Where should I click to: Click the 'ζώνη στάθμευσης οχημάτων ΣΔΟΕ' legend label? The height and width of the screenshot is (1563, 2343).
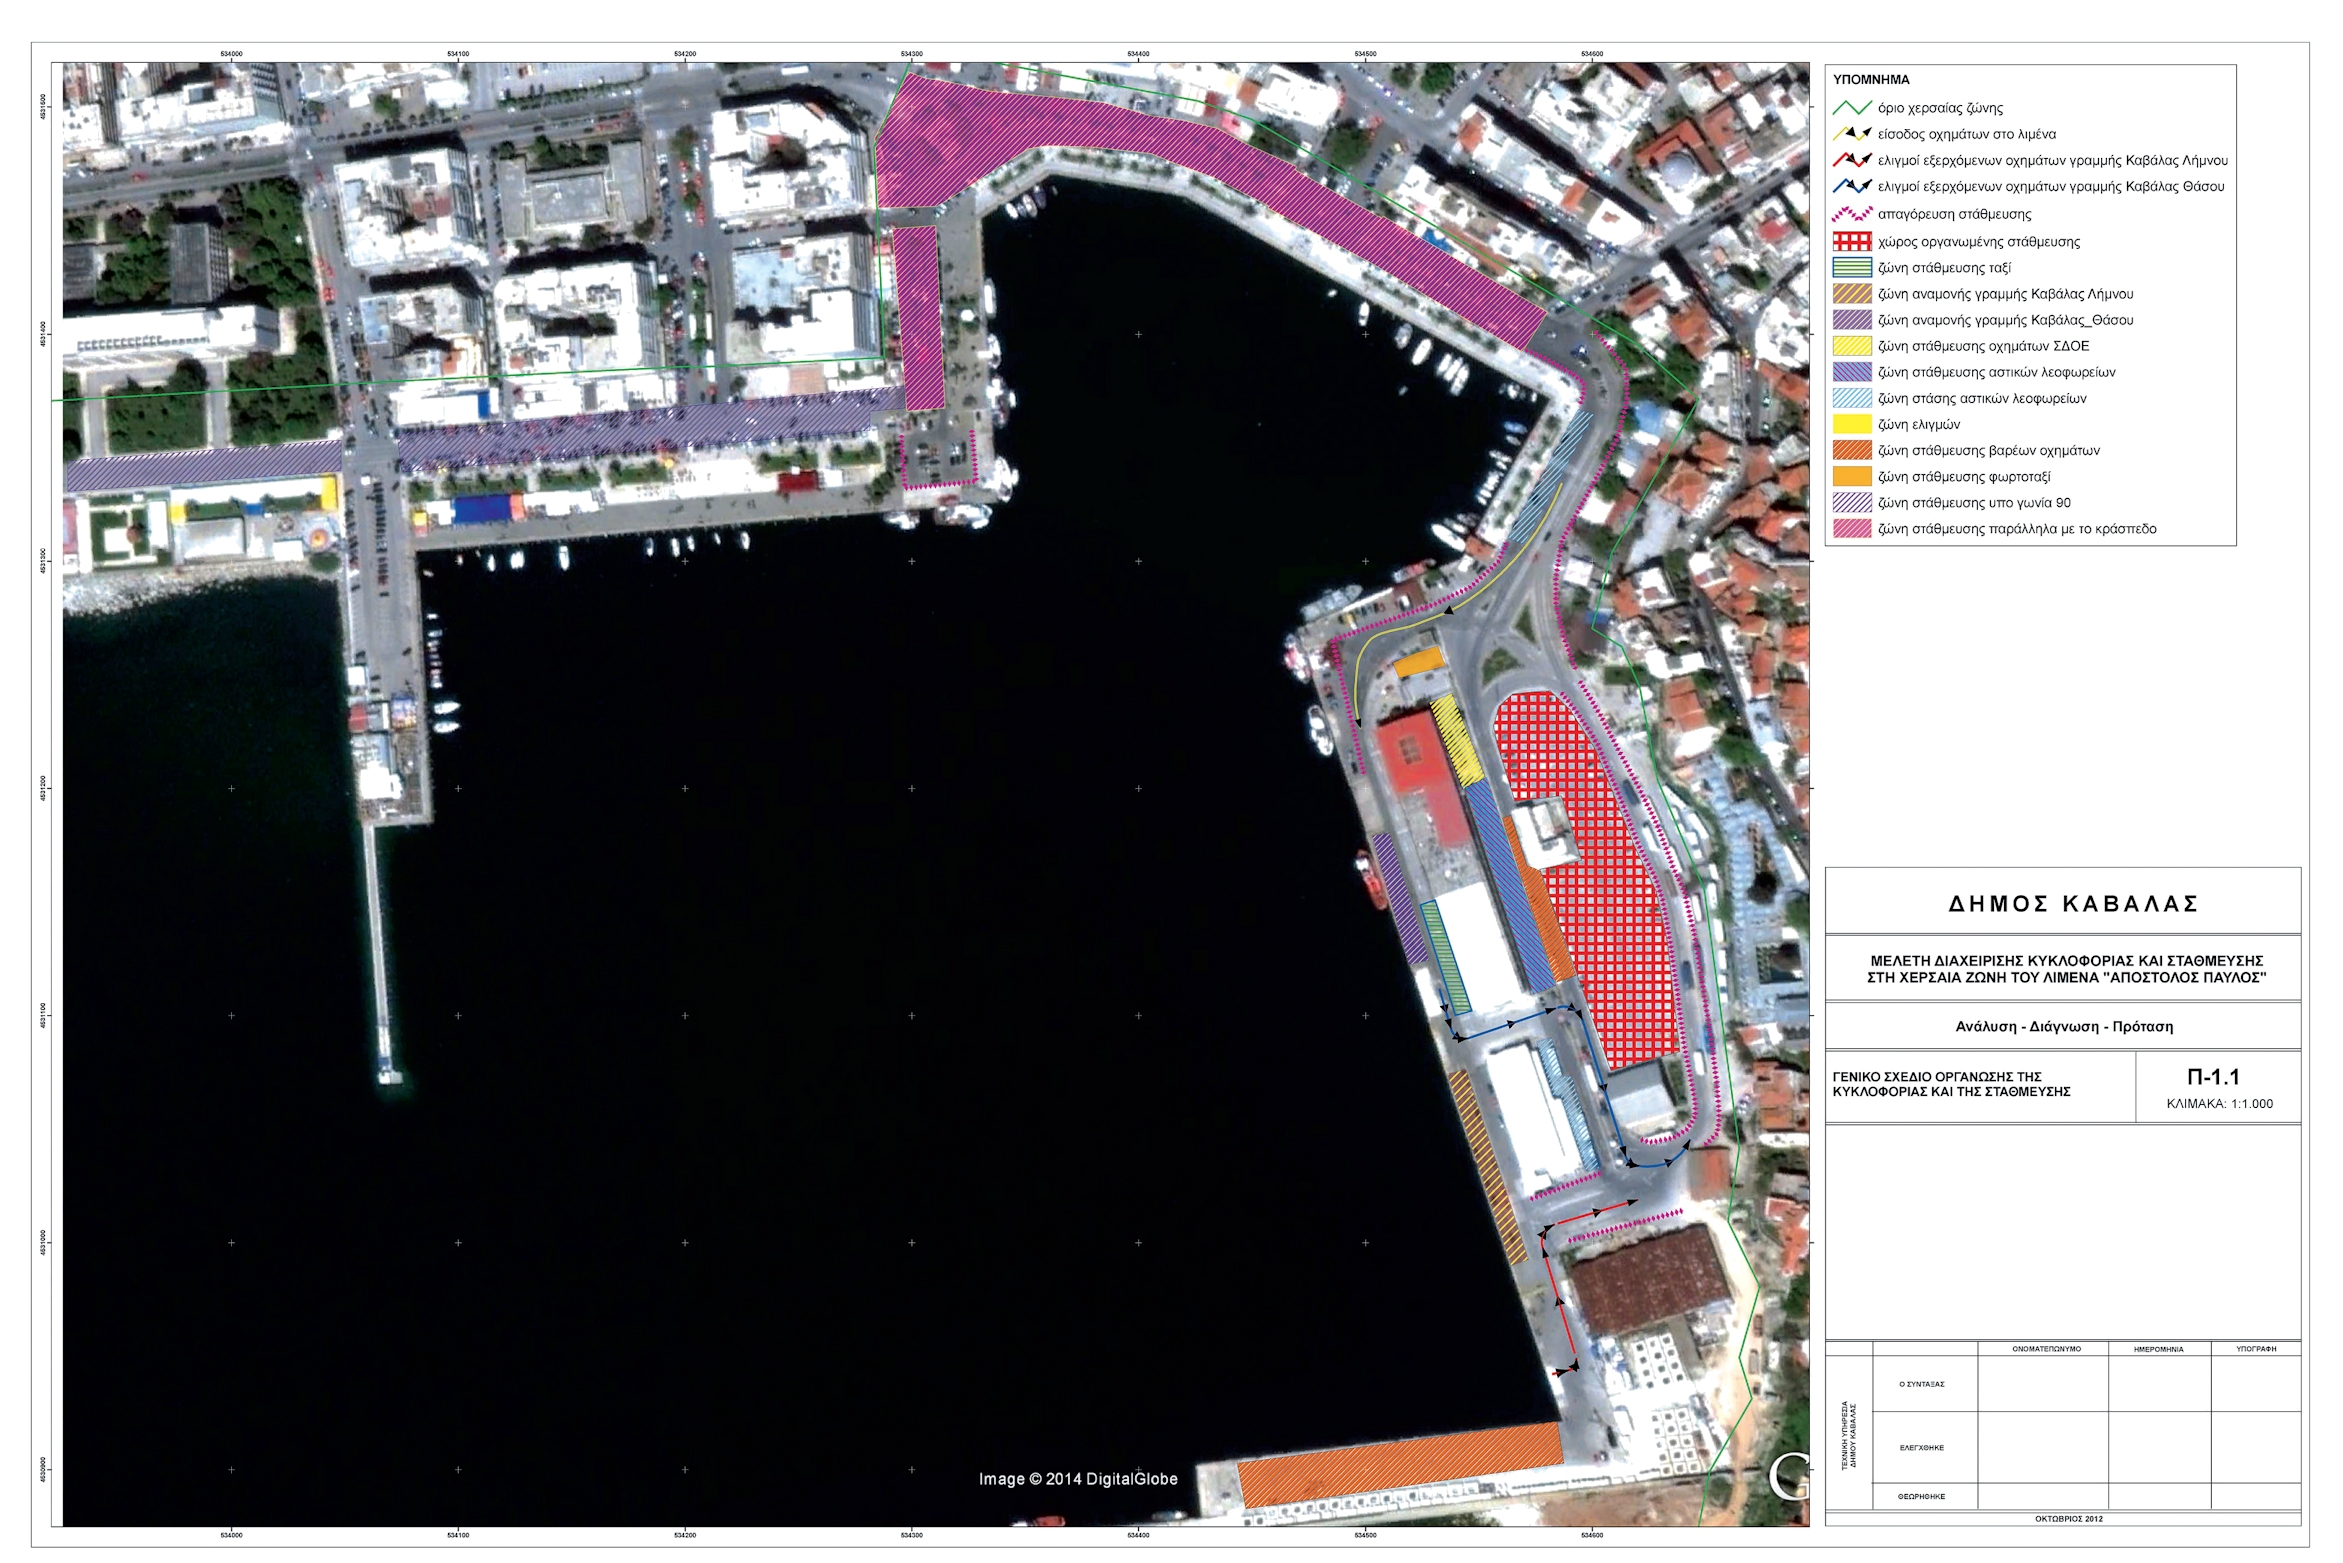1982,346
